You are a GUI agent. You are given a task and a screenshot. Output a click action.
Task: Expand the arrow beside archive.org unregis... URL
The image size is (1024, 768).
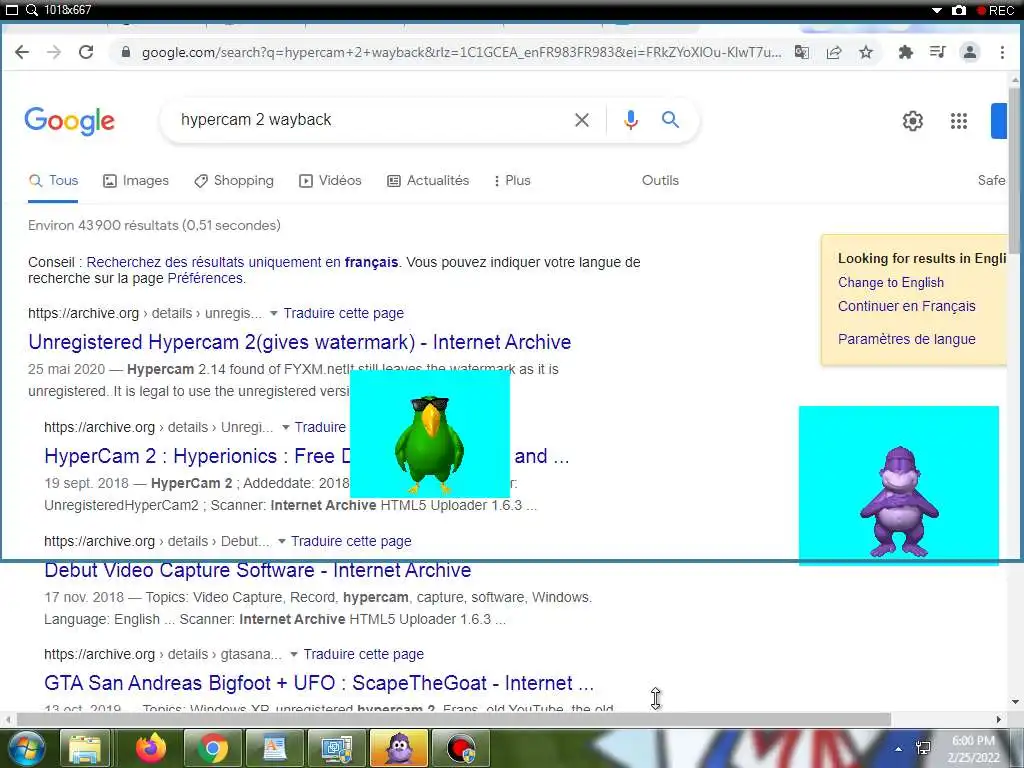[274, 313]
